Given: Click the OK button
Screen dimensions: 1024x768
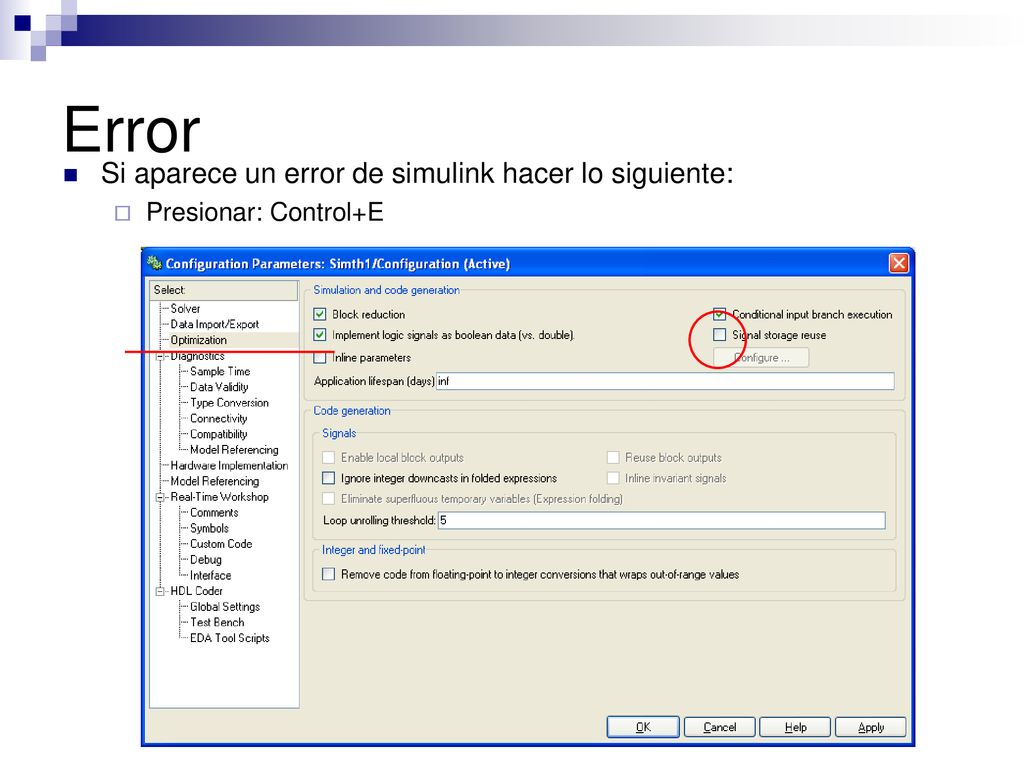Looking at the screenshot, I should (x=643, y=727).
